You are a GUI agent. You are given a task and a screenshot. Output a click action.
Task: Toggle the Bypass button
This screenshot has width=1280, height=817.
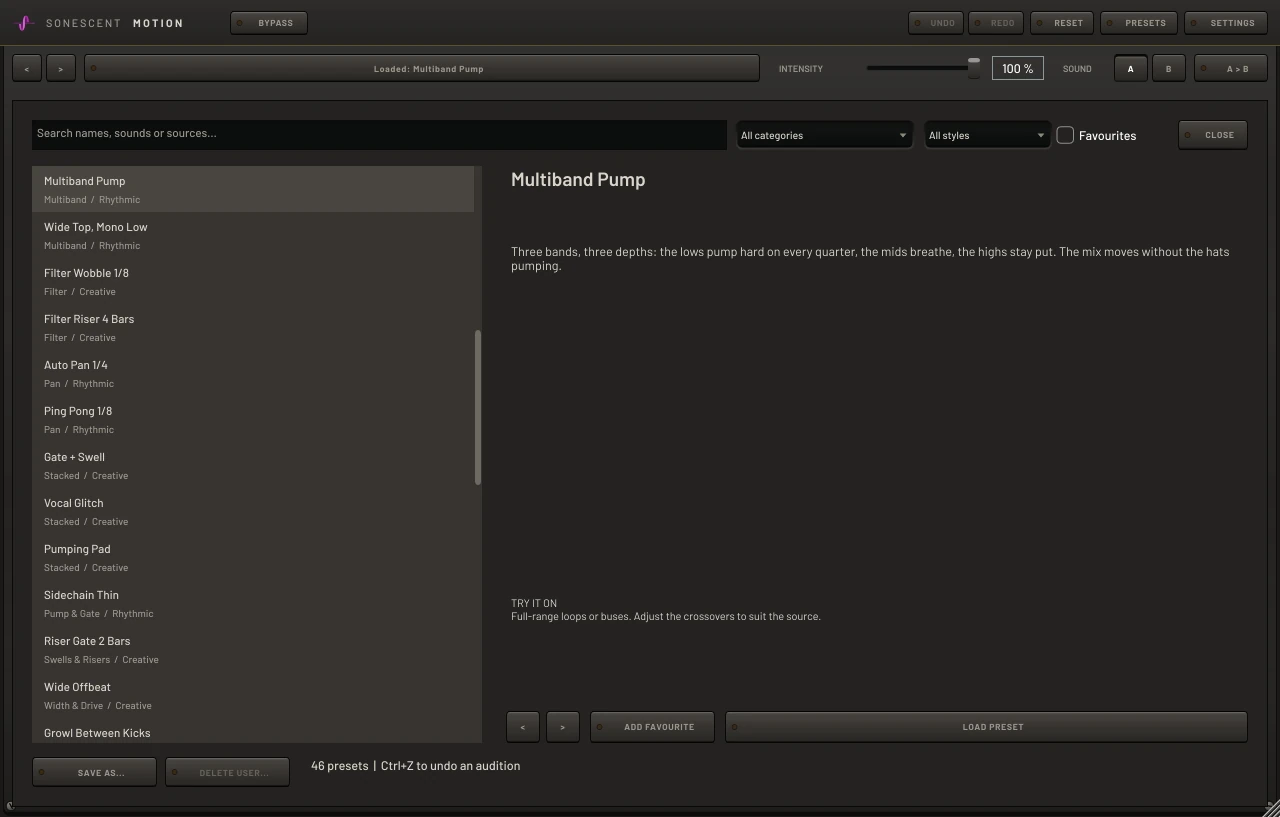click(x=269, y=23)
